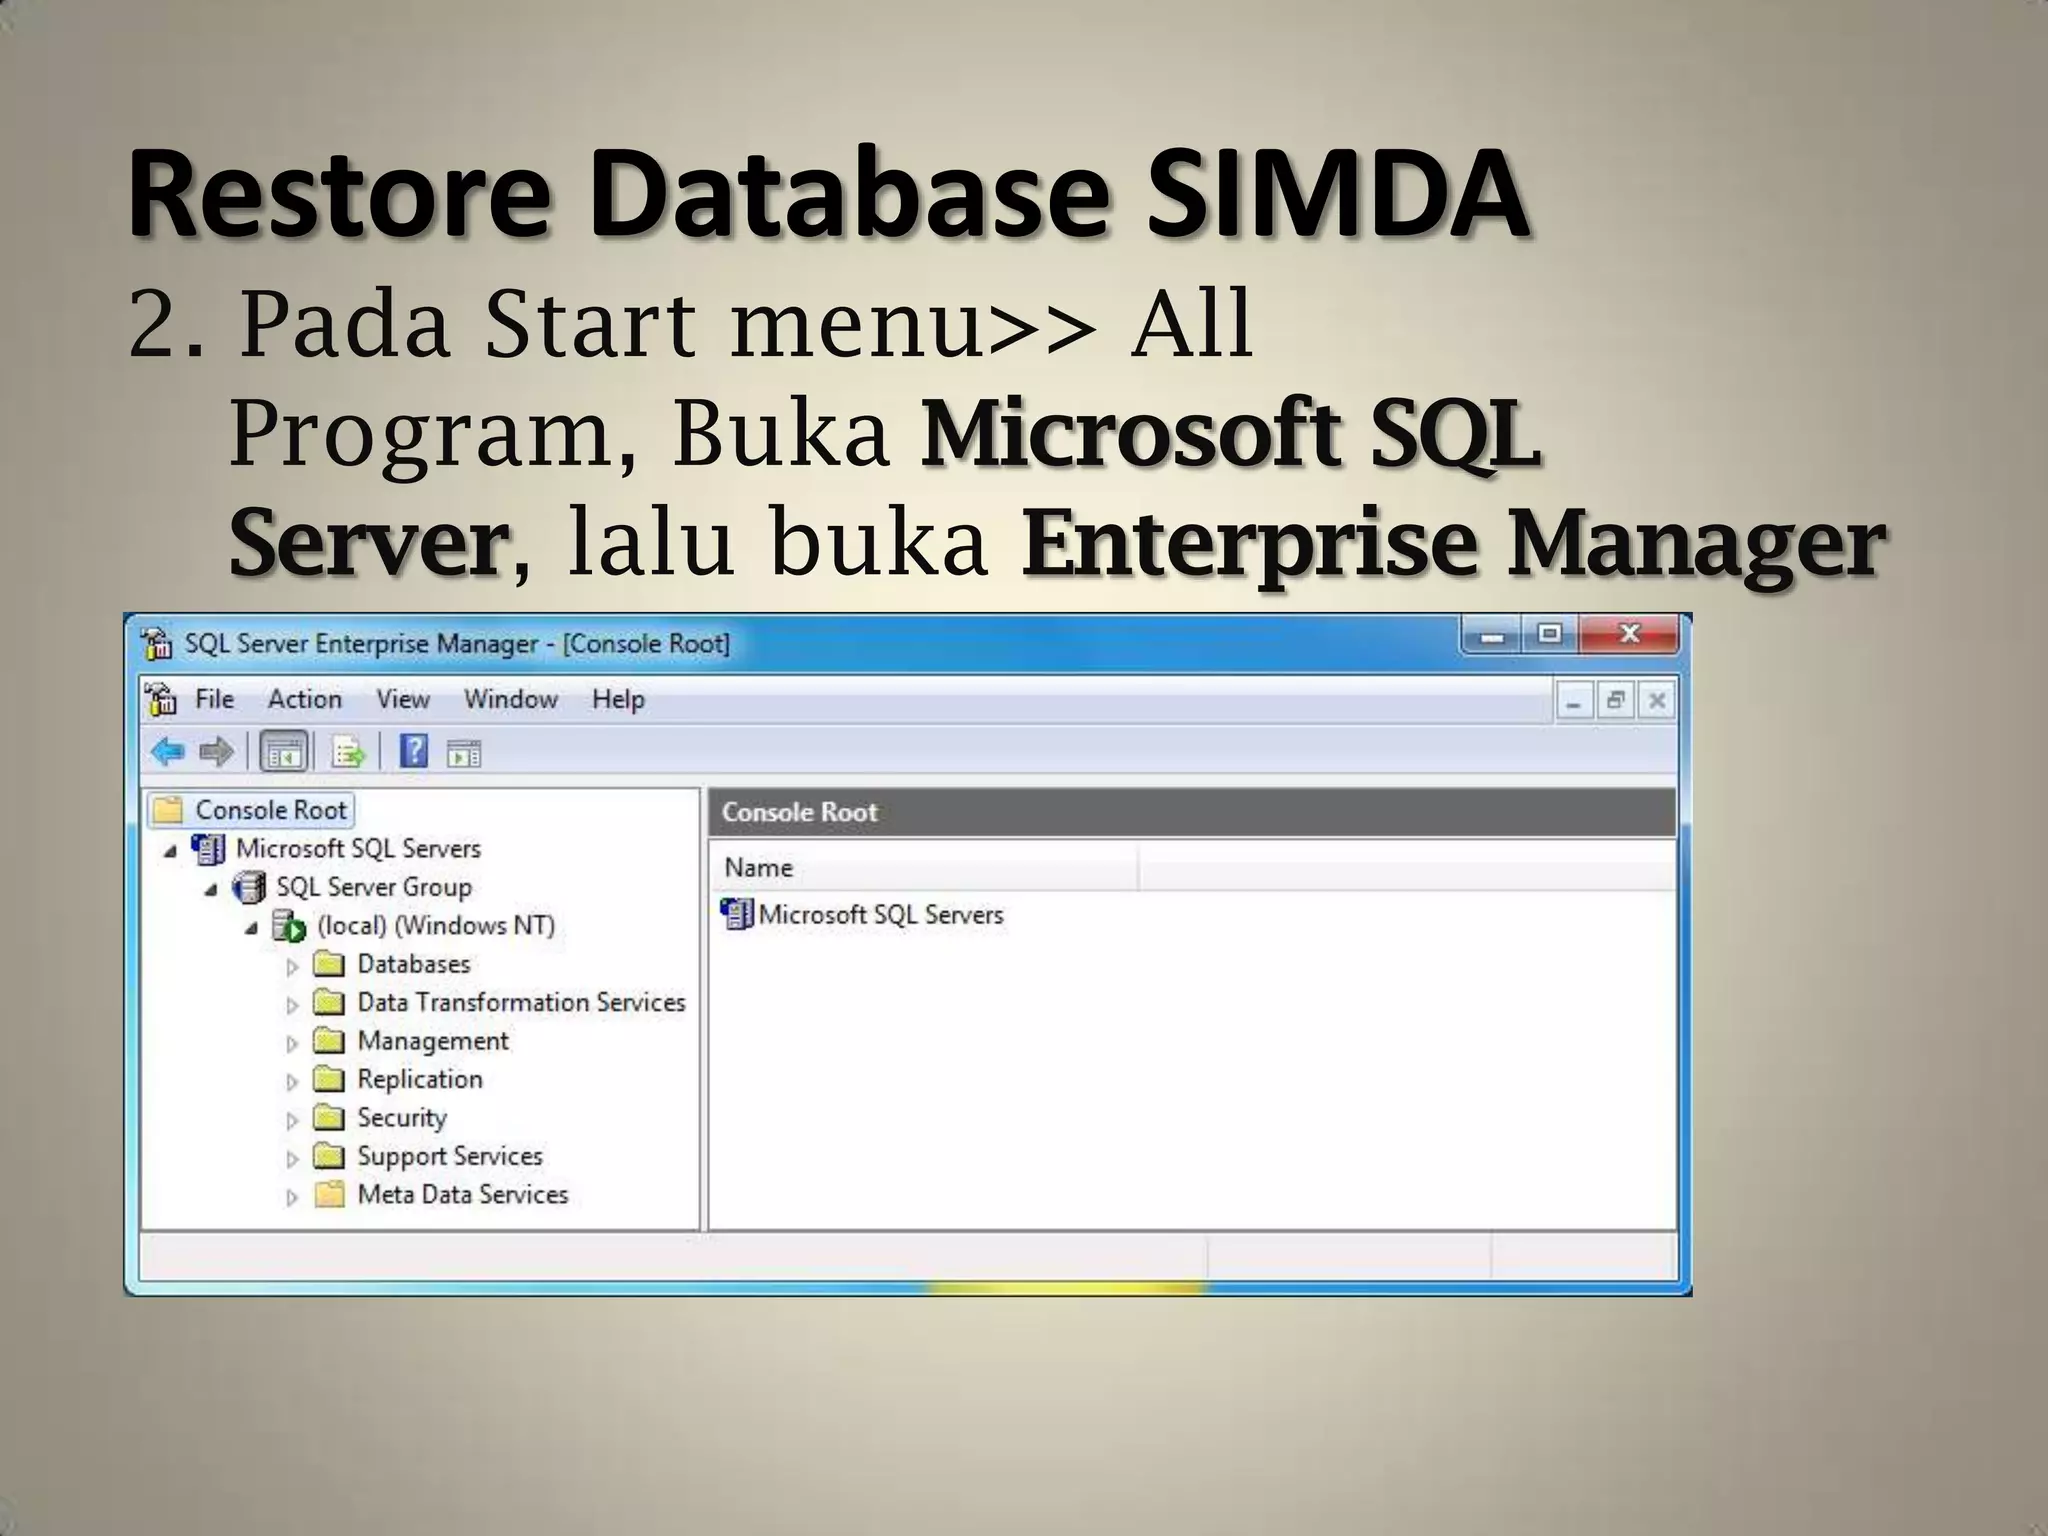2048x1536 pixels.
Task: Click the Export List toolbar icon
Action: coord(349,752)
